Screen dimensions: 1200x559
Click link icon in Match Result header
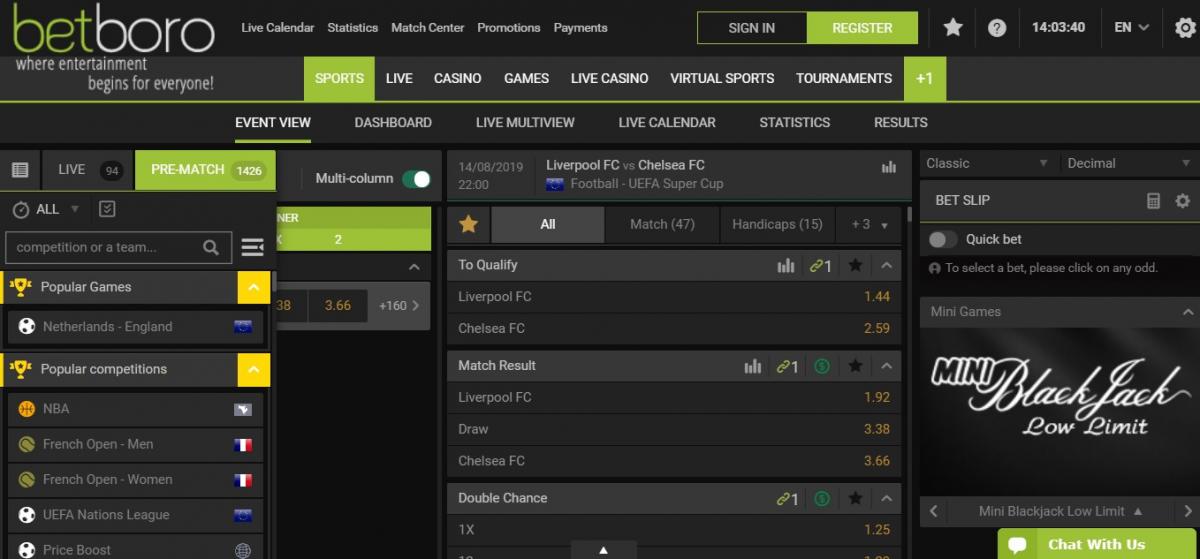[788, 366]
